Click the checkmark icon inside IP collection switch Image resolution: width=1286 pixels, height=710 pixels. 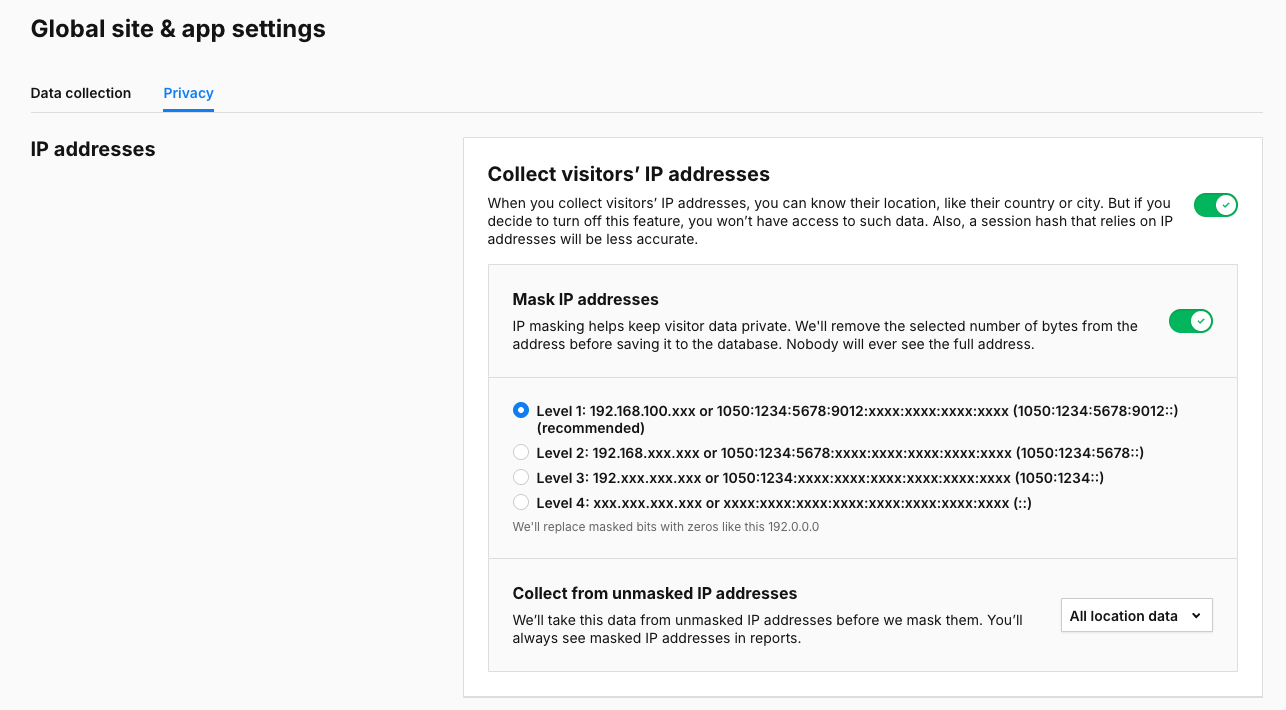[1224, 205]
